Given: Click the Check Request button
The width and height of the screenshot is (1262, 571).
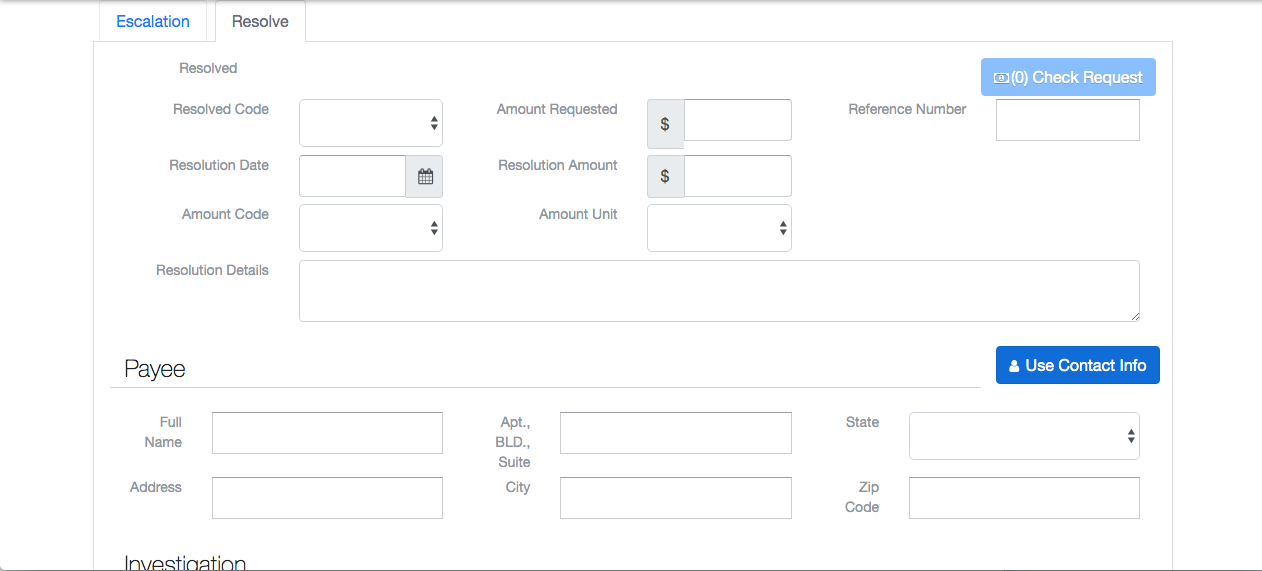Looking at the screenshot, I should 1068,77.
